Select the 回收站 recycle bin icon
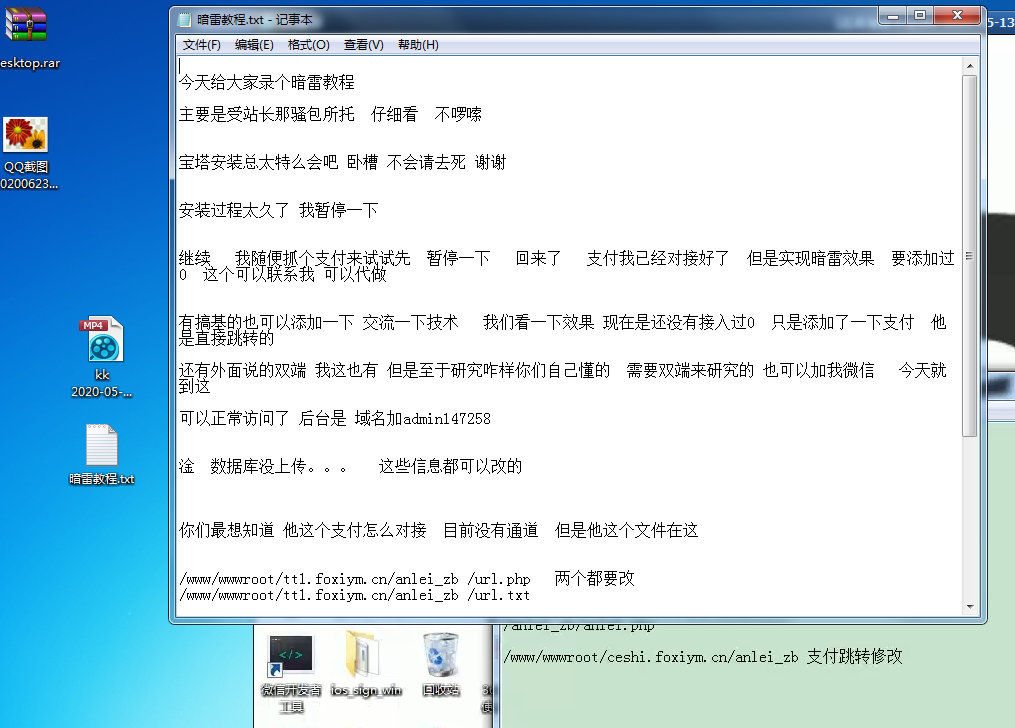Viewport: 1015px width, 728px height. (441, 663)
